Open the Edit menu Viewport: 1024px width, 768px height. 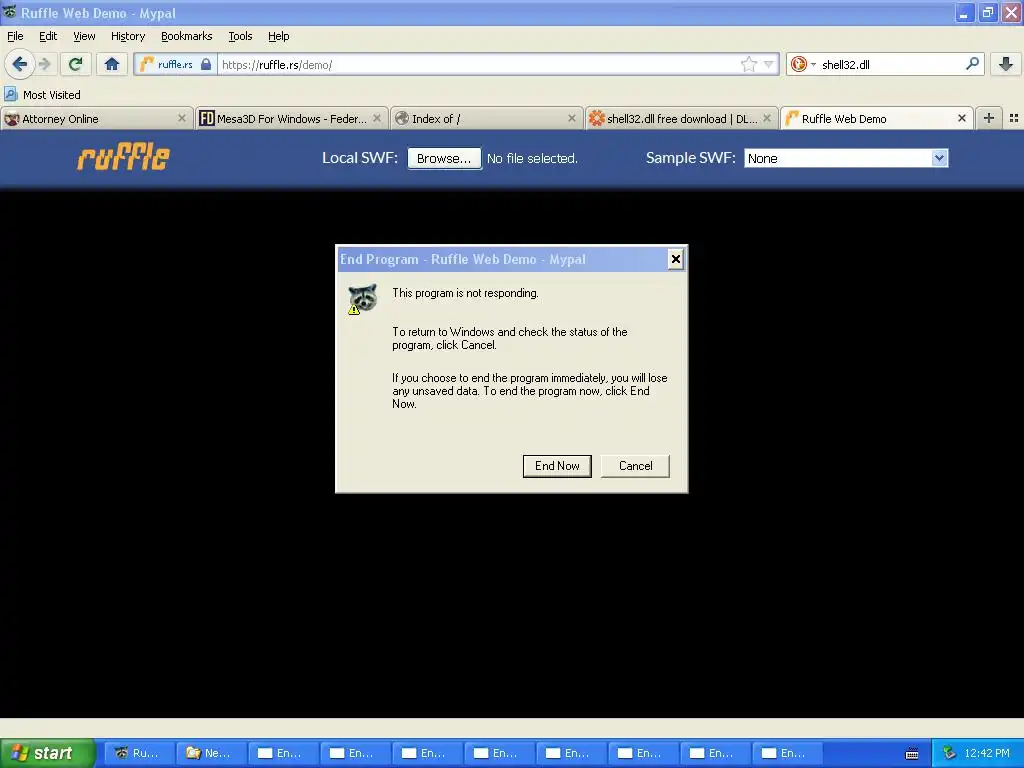tap(48, 36)
